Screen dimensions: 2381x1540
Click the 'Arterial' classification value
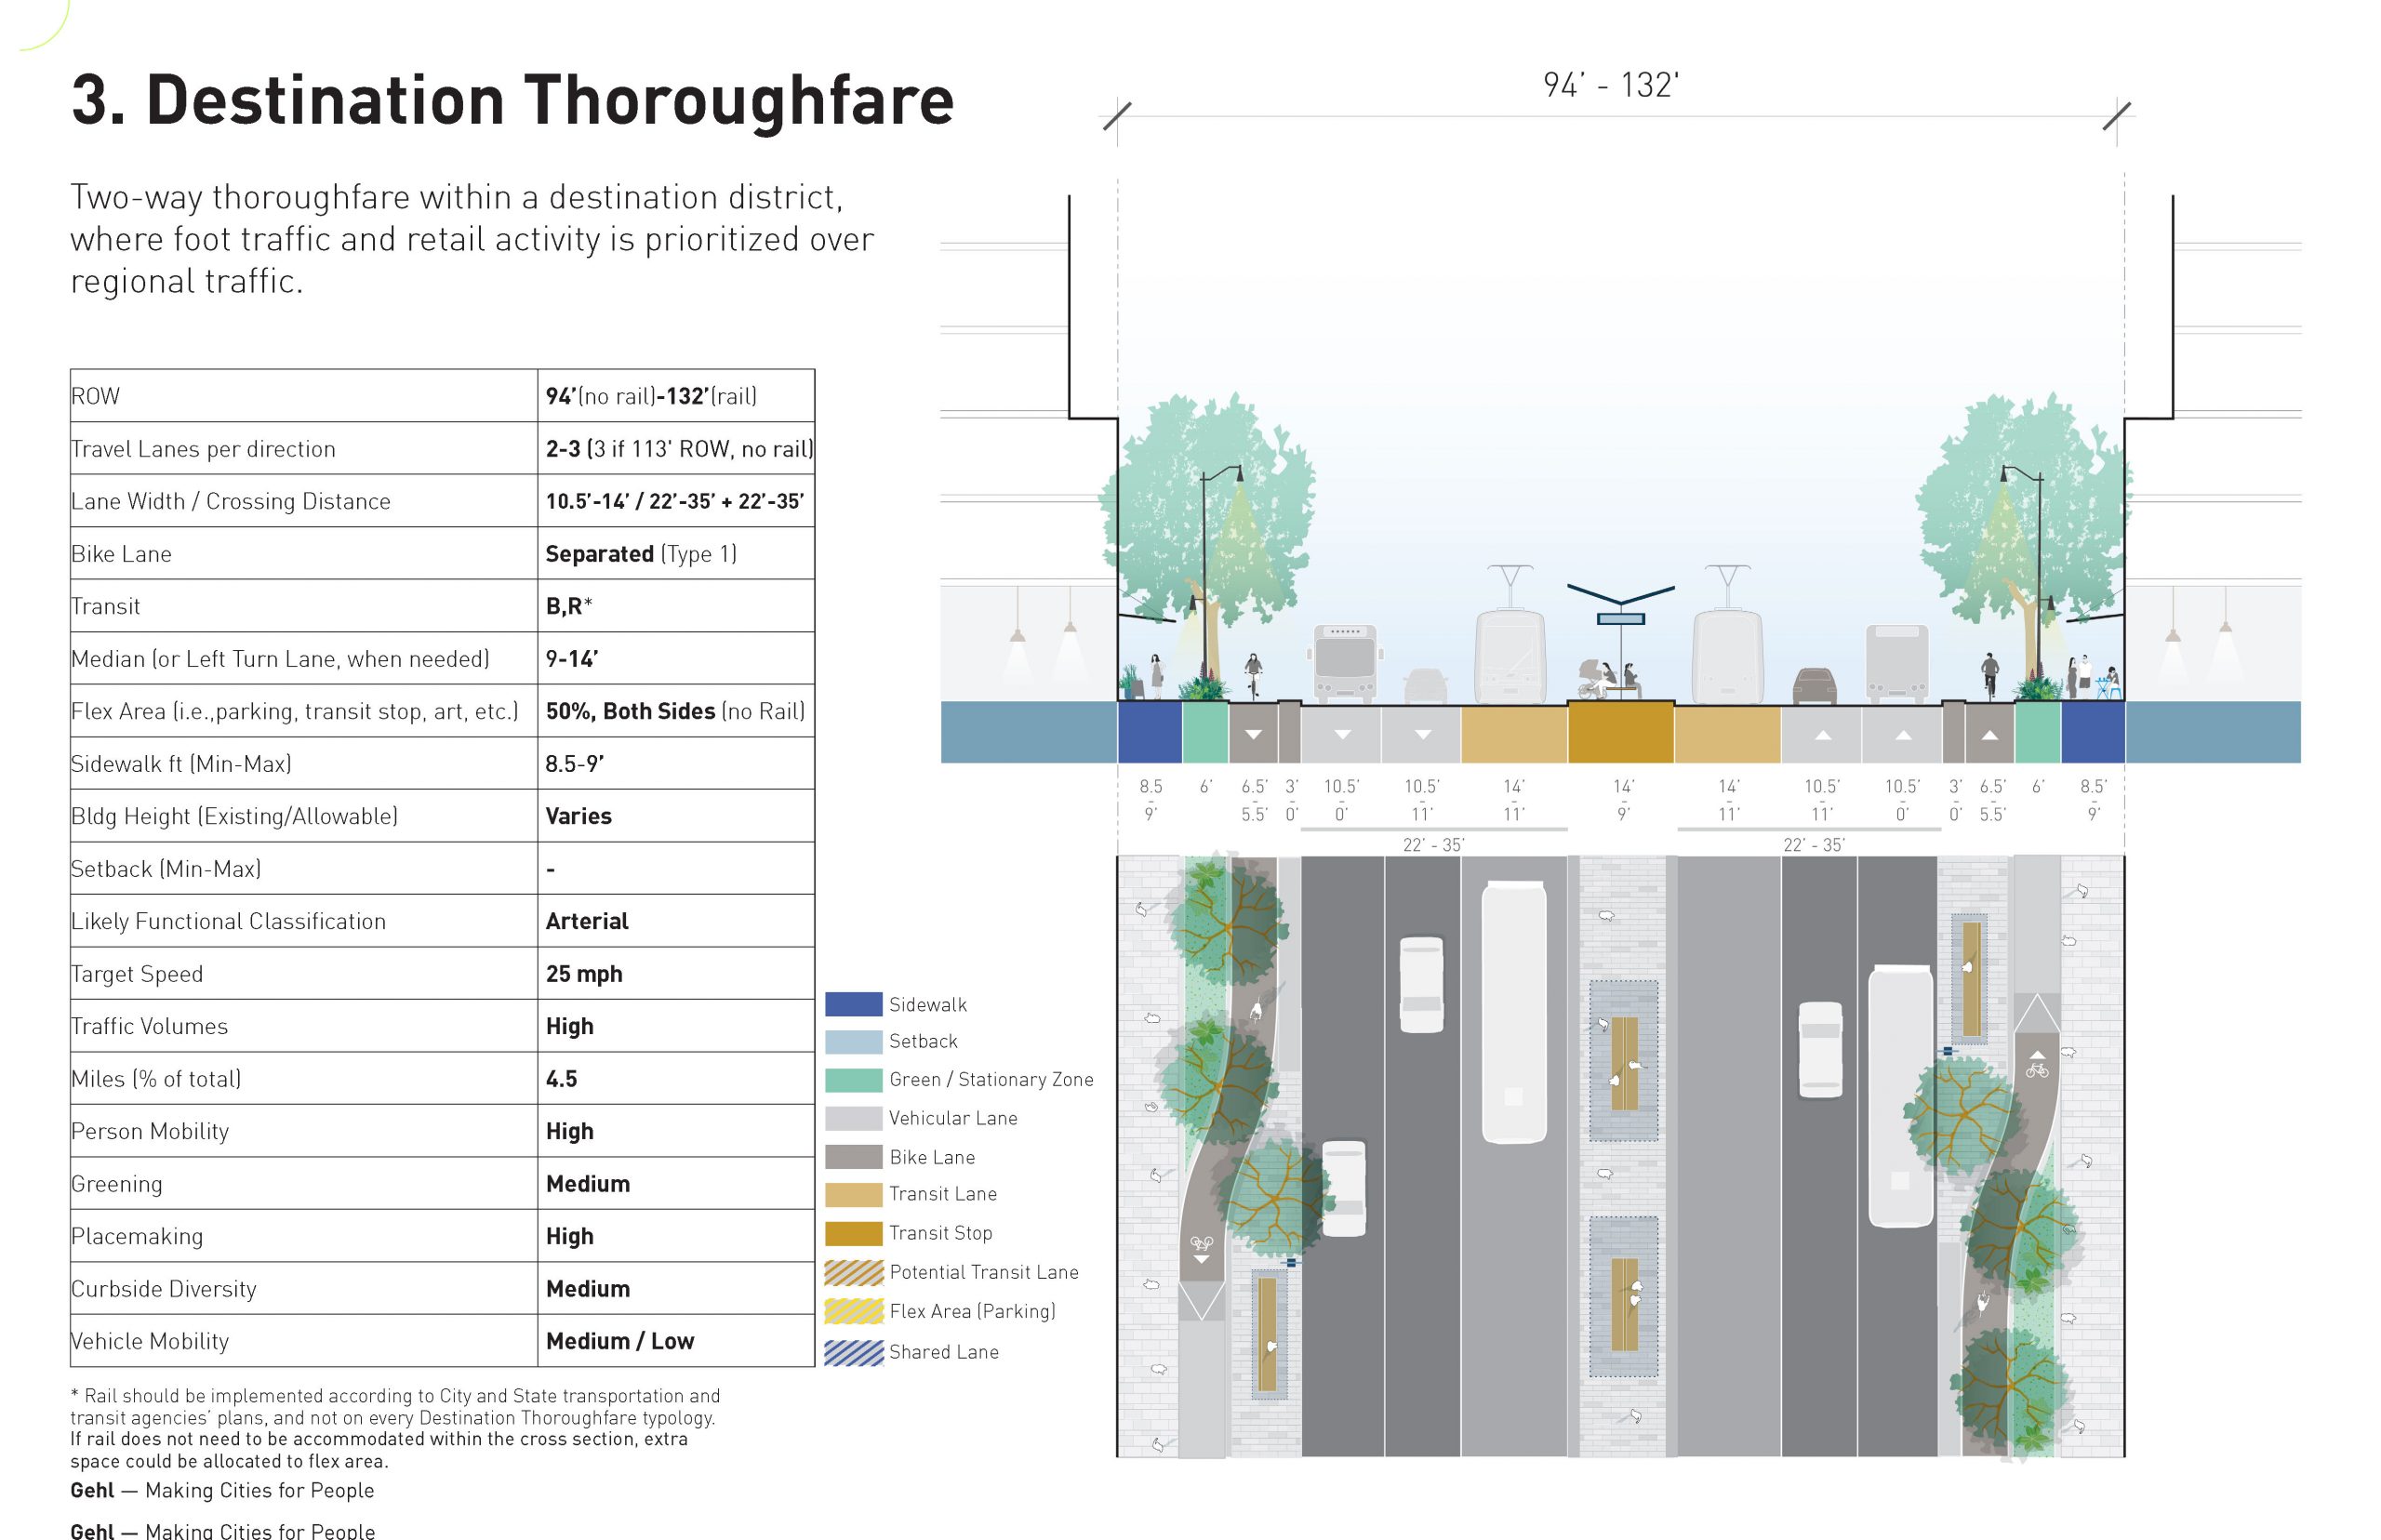587,921
